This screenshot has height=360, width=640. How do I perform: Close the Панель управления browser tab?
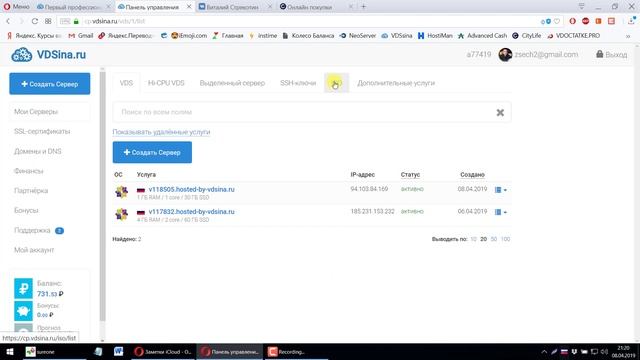click(189, 7)
